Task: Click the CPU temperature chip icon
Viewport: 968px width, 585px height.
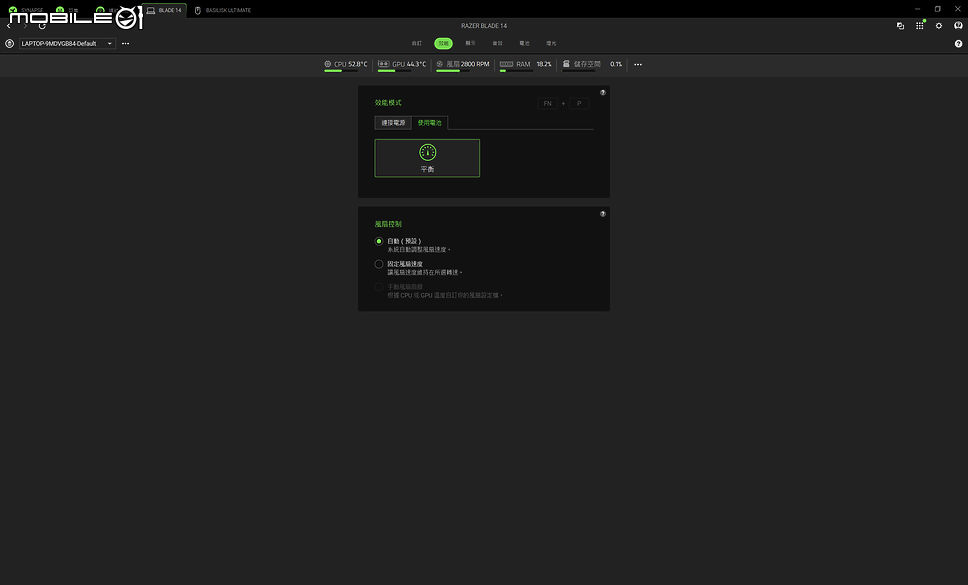Action: pos(328,64)
